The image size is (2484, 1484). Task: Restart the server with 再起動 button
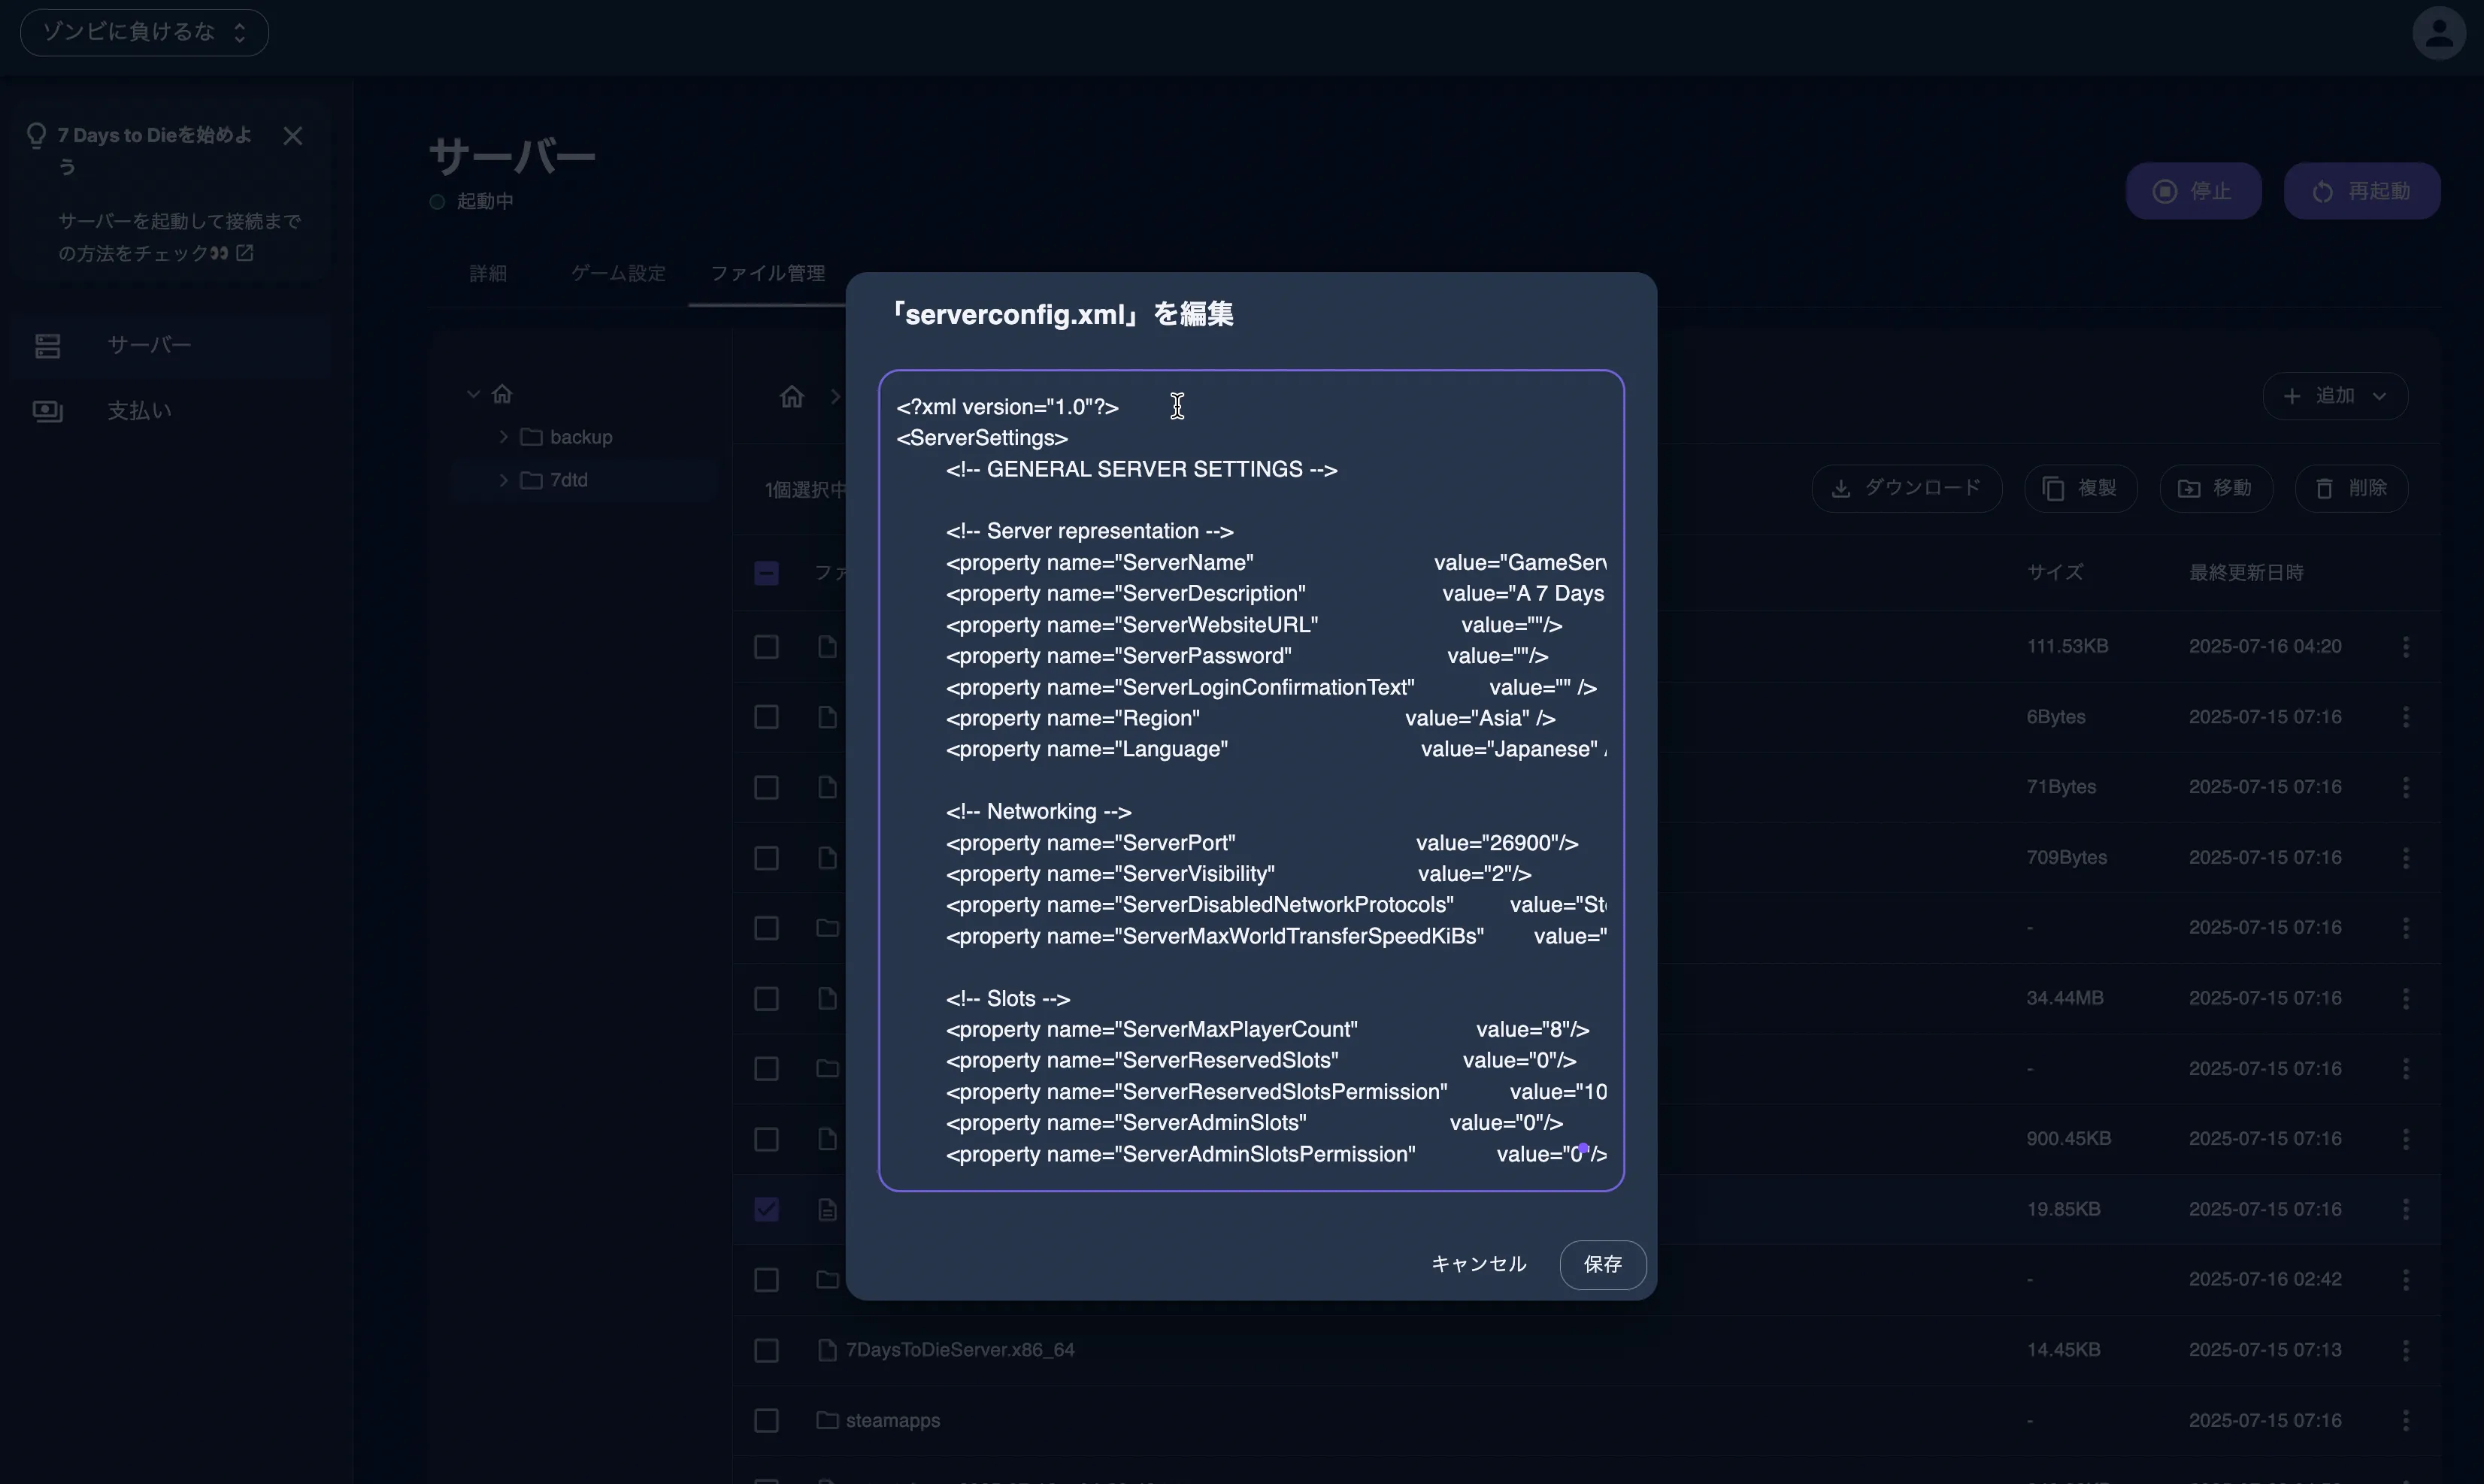click(x=2362, y=191)
